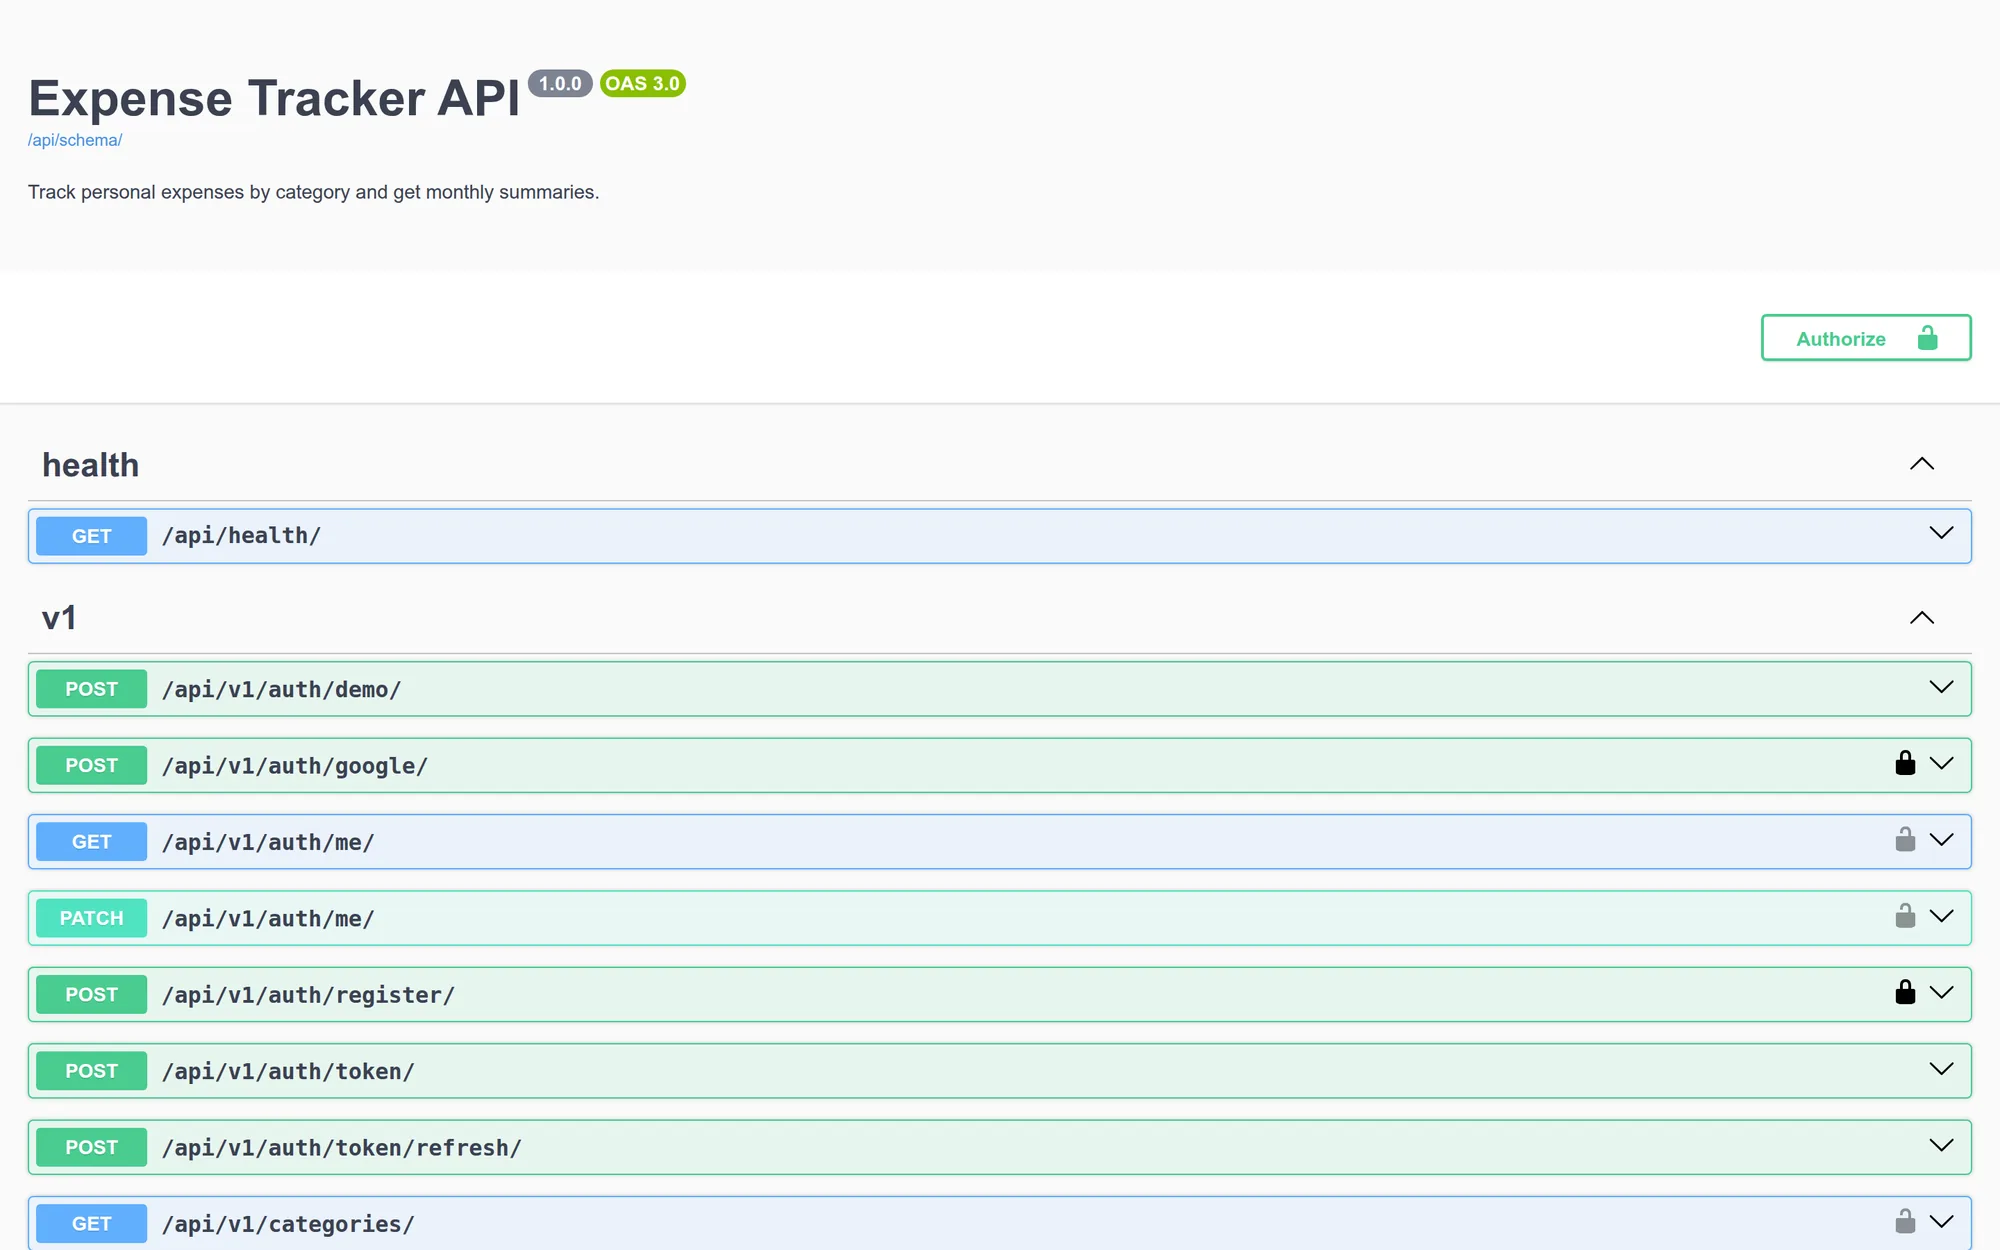This screenshot has height=1250, width=2000.
Task: Expand POST /api/v1/auth/token/ row arrow
Action: (x=1941, y=1069)
